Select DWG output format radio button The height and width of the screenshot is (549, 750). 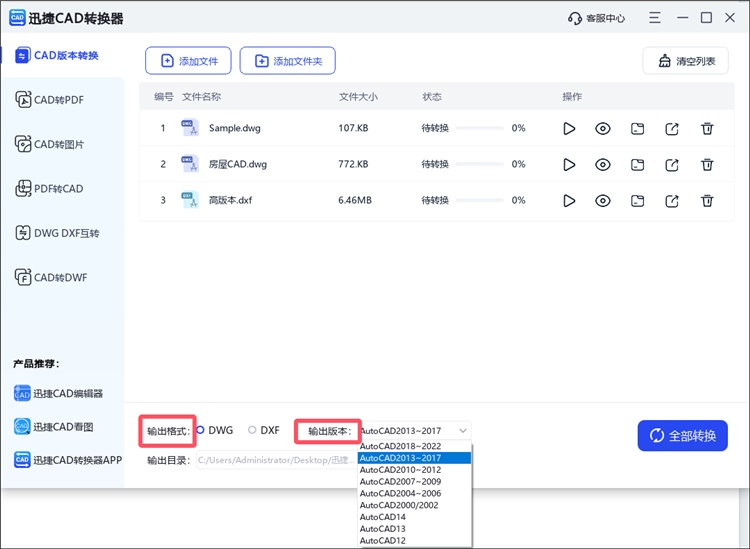200,430
